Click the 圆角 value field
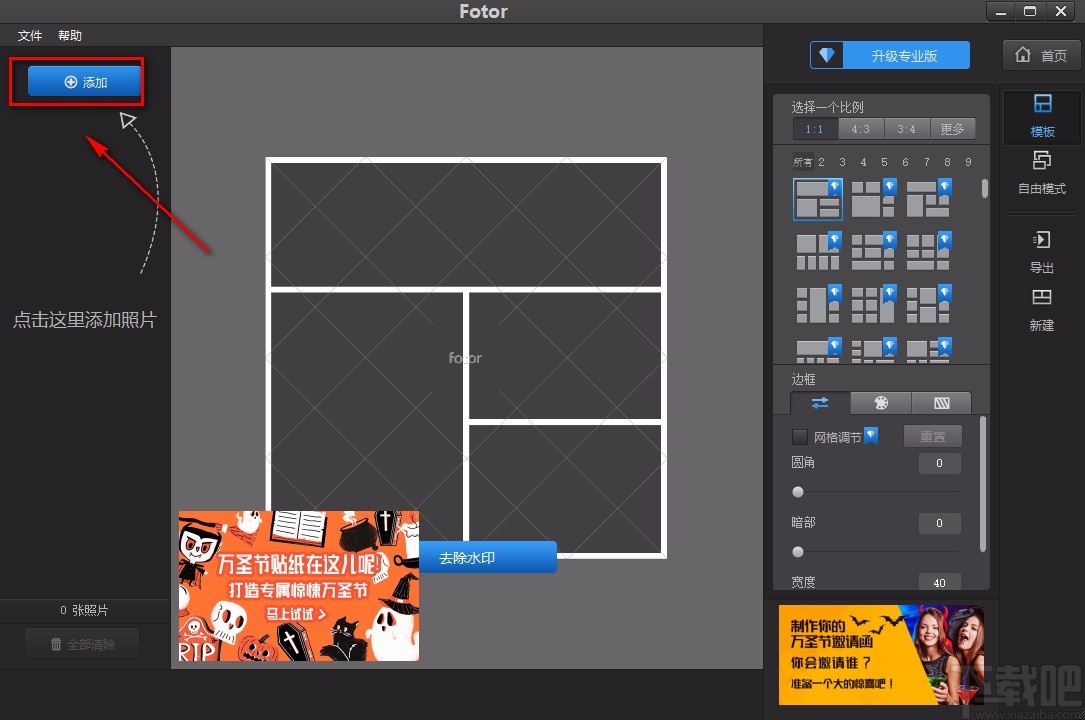Image resolution: width=1085 pixels, height=720 pixels. (939, 463)
